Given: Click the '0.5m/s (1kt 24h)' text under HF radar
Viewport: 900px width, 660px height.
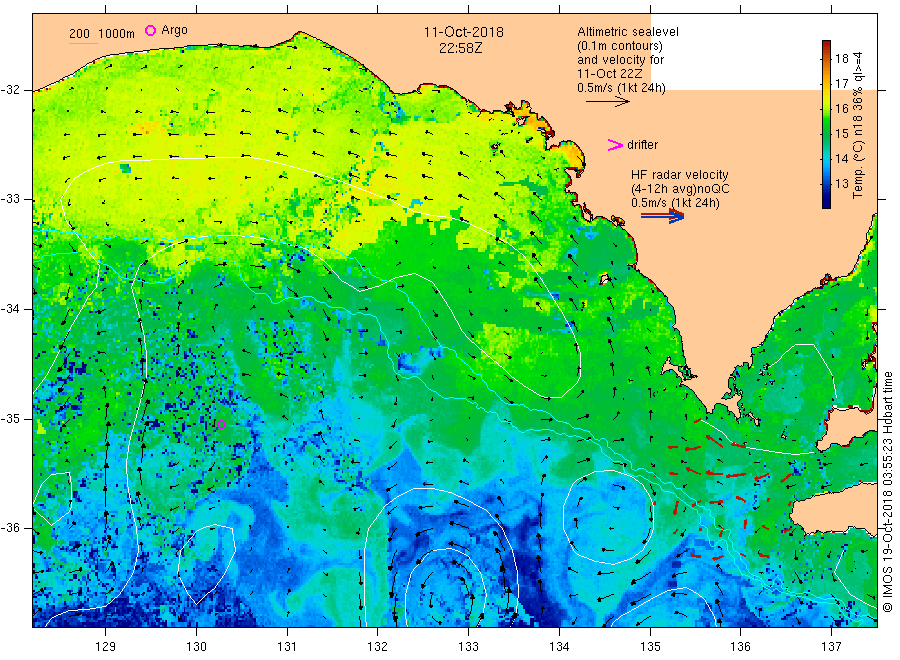Looking at the screenshot, I should pos(675,203).
